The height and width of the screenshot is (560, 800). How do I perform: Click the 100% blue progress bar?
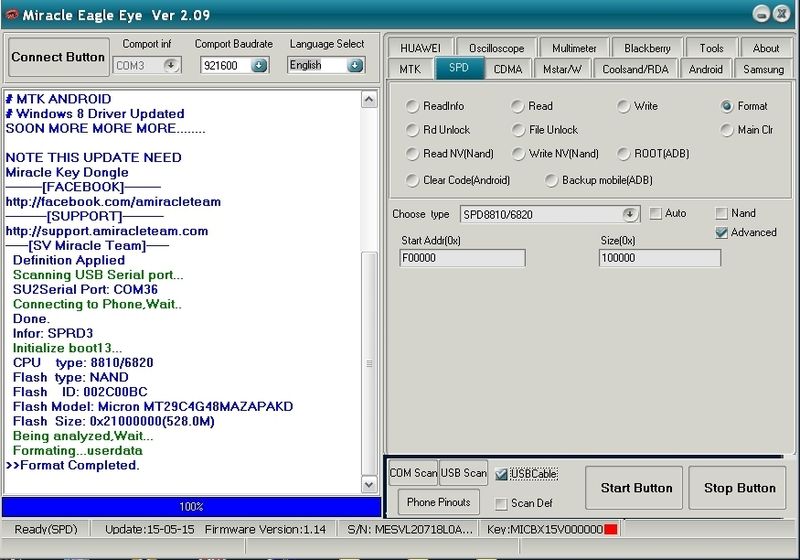click(192, 507)
